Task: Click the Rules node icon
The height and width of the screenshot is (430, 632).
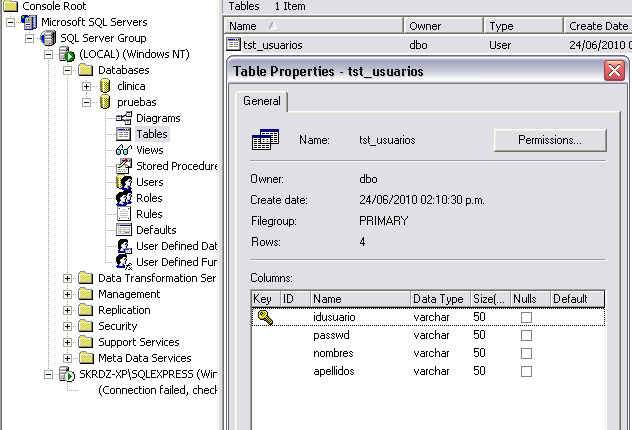Action: pos(124,214)
